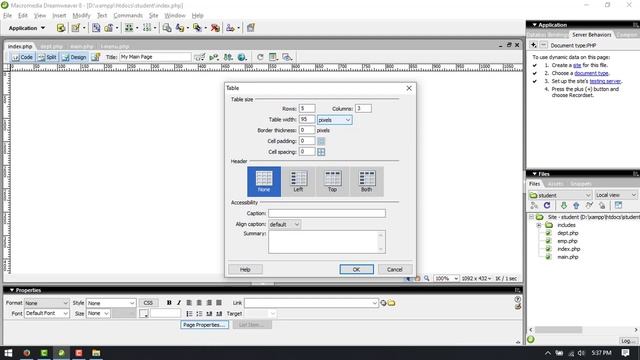
Task: Click Cancel in the Table dialog
Action: (x=395, y=269)
